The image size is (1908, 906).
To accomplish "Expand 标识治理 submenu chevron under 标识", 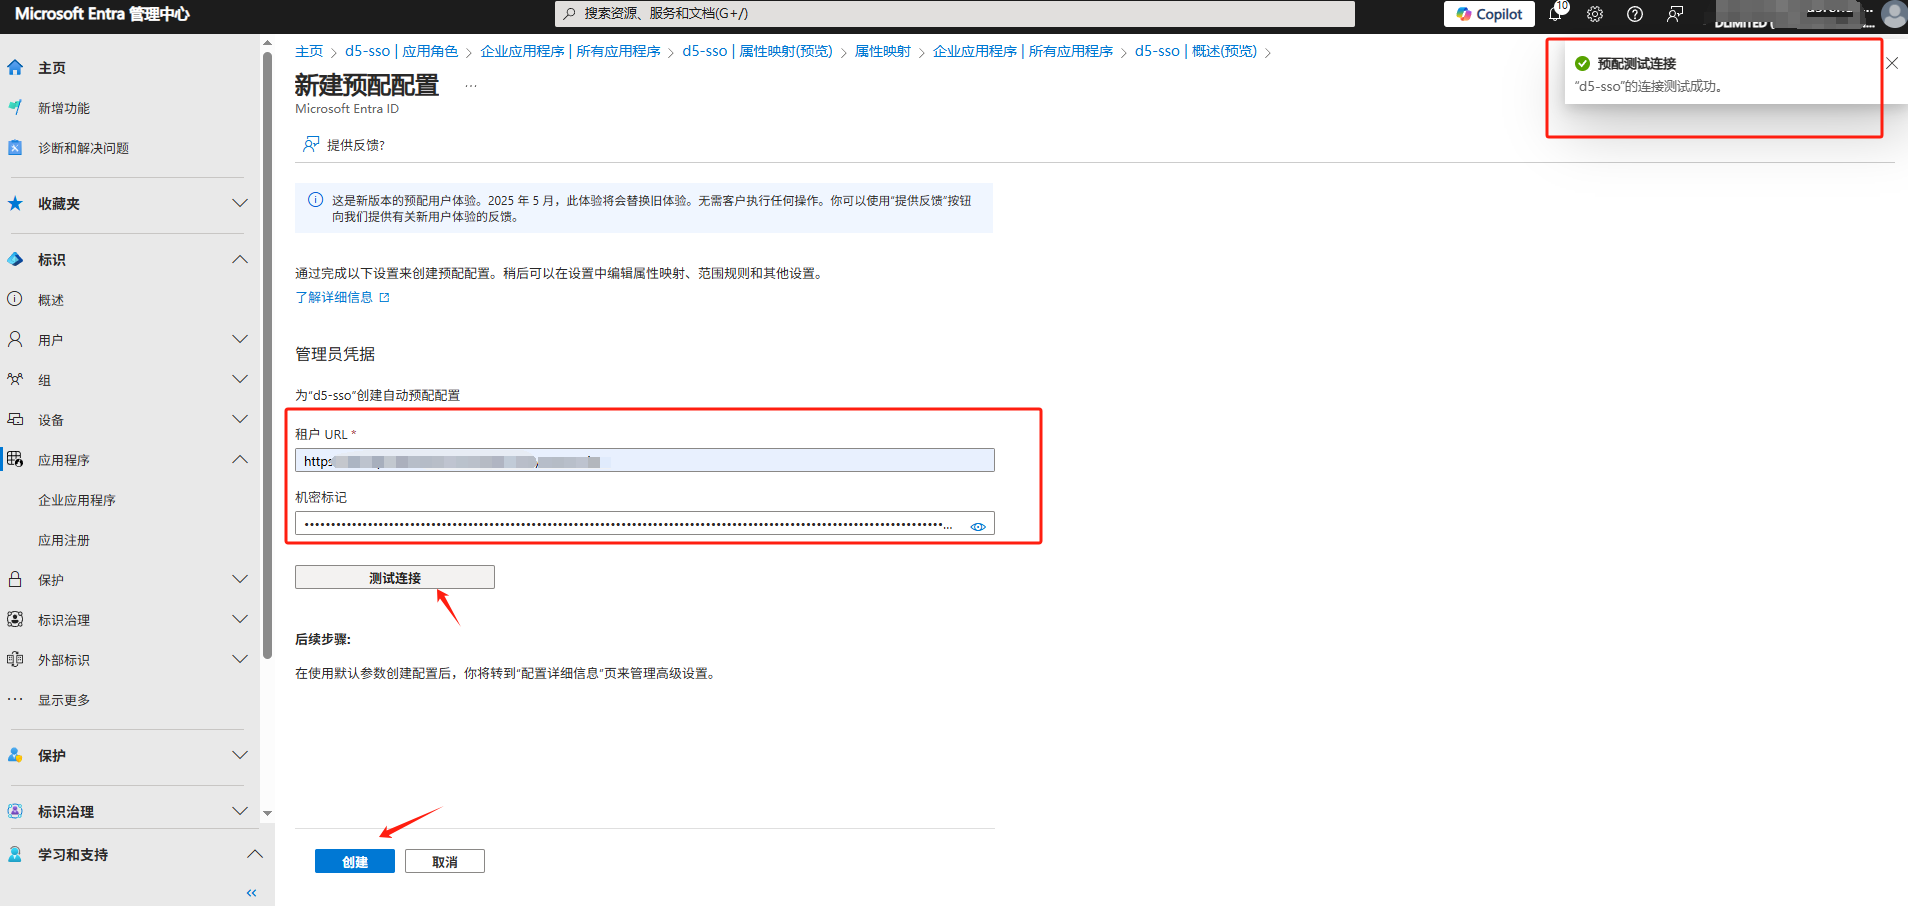I will 240,619.
